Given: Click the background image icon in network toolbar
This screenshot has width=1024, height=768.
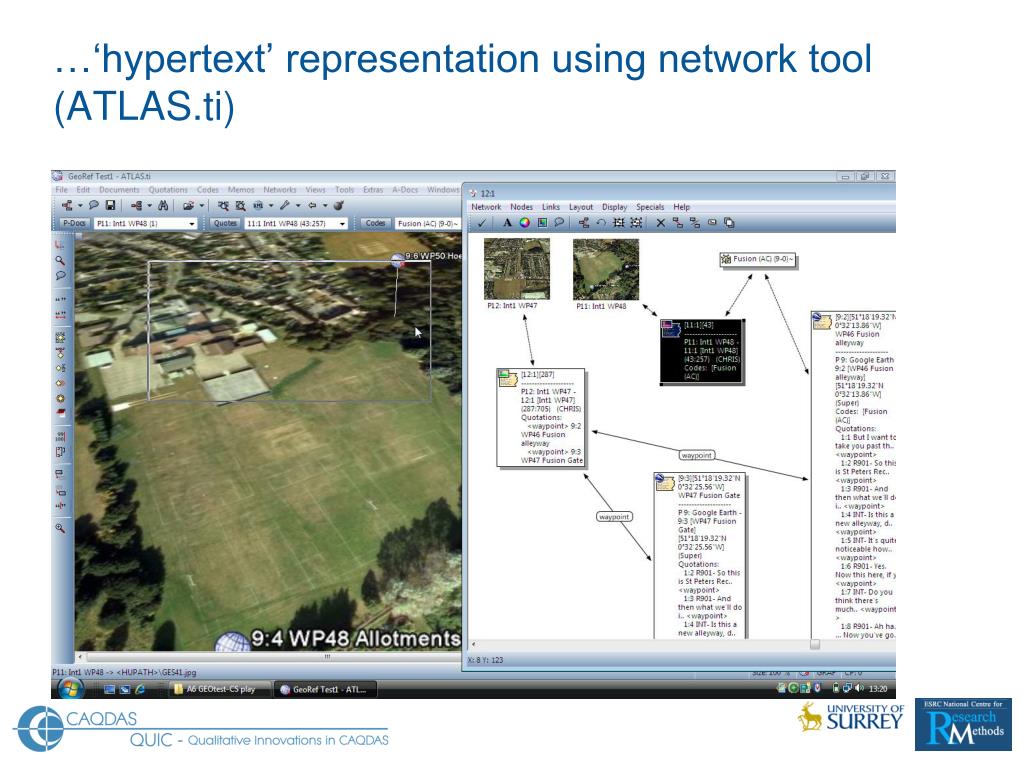Looking at the screenshot, I should (542, 223).
